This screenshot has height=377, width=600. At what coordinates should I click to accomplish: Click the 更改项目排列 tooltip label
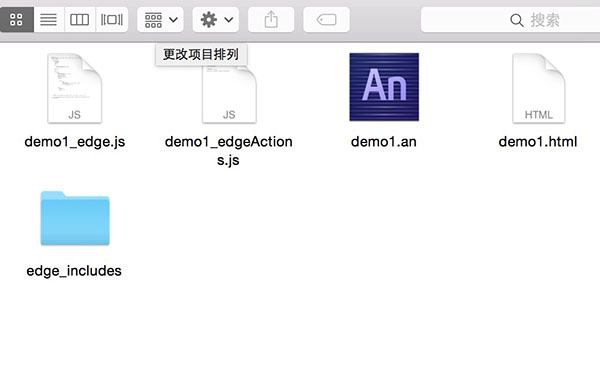pyautogui.click(x=201, y=54)
